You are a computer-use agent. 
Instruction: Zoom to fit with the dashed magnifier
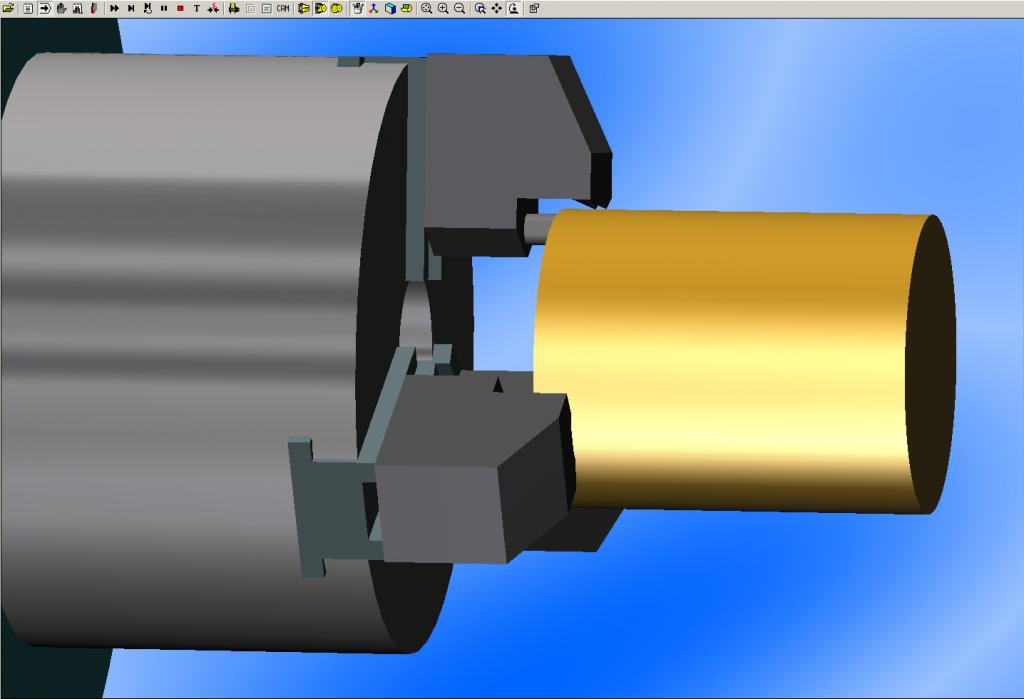426,8
